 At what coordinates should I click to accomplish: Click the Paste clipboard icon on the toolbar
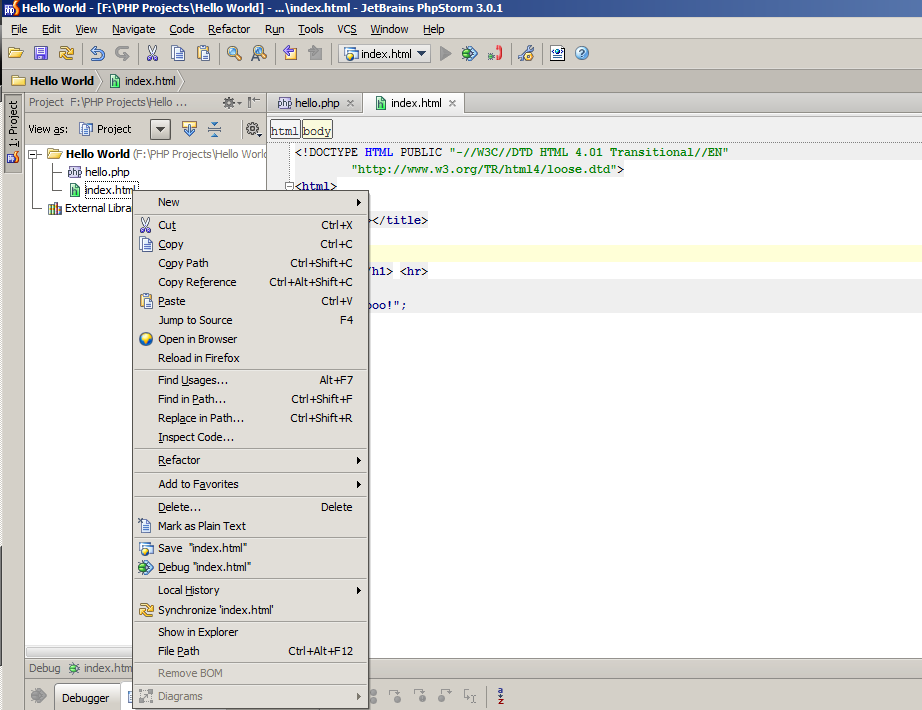[202, 53]
